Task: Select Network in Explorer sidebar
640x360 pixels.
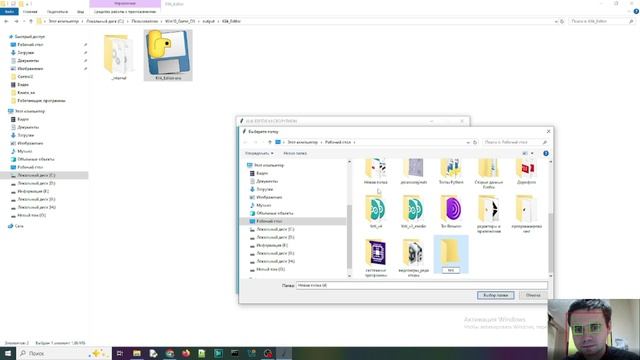Action: pyautogui.click(x=19, y=226)
